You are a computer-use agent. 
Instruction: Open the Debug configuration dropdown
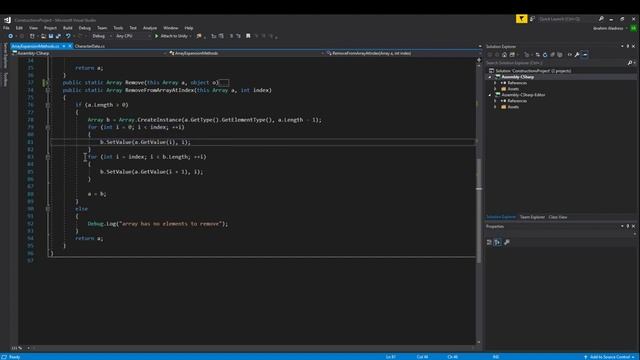101,36
